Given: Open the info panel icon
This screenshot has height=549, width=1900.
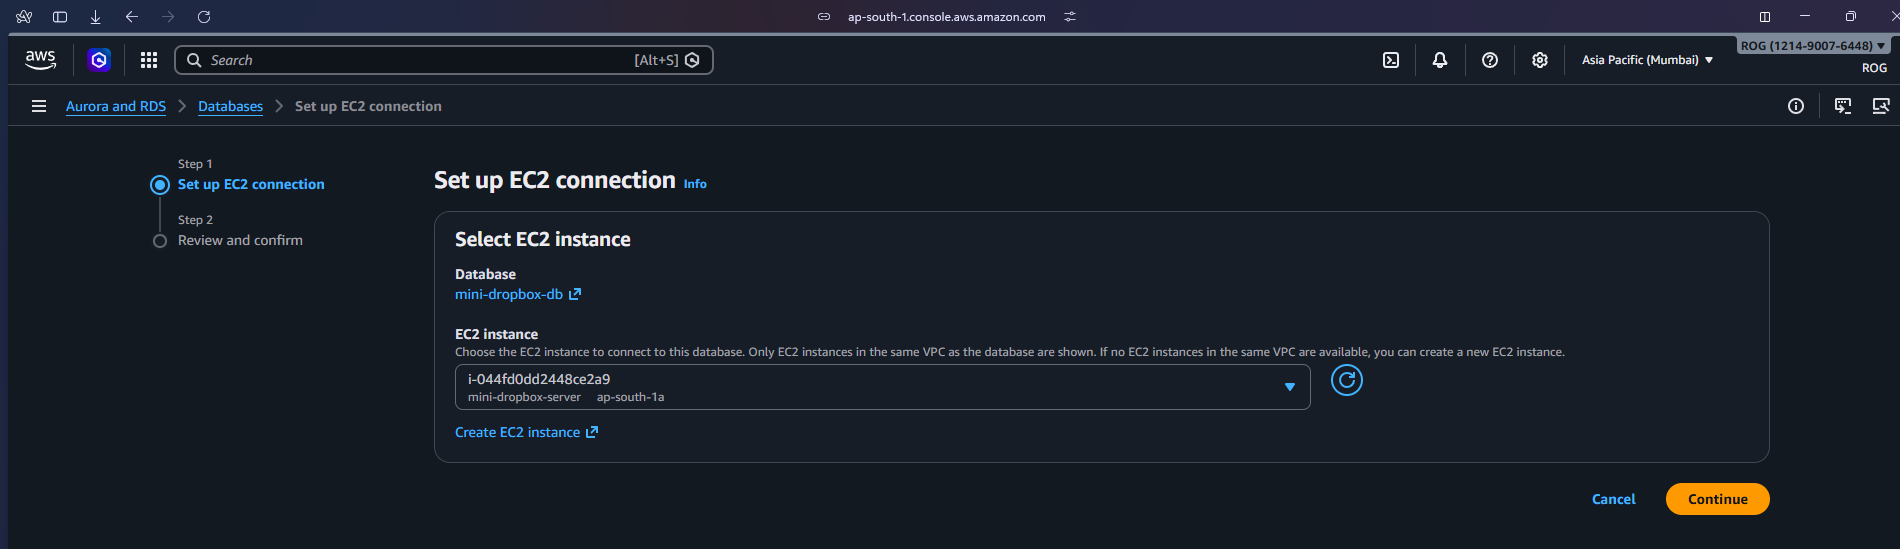Looking at the screenshot, I should coord(1795,106).
